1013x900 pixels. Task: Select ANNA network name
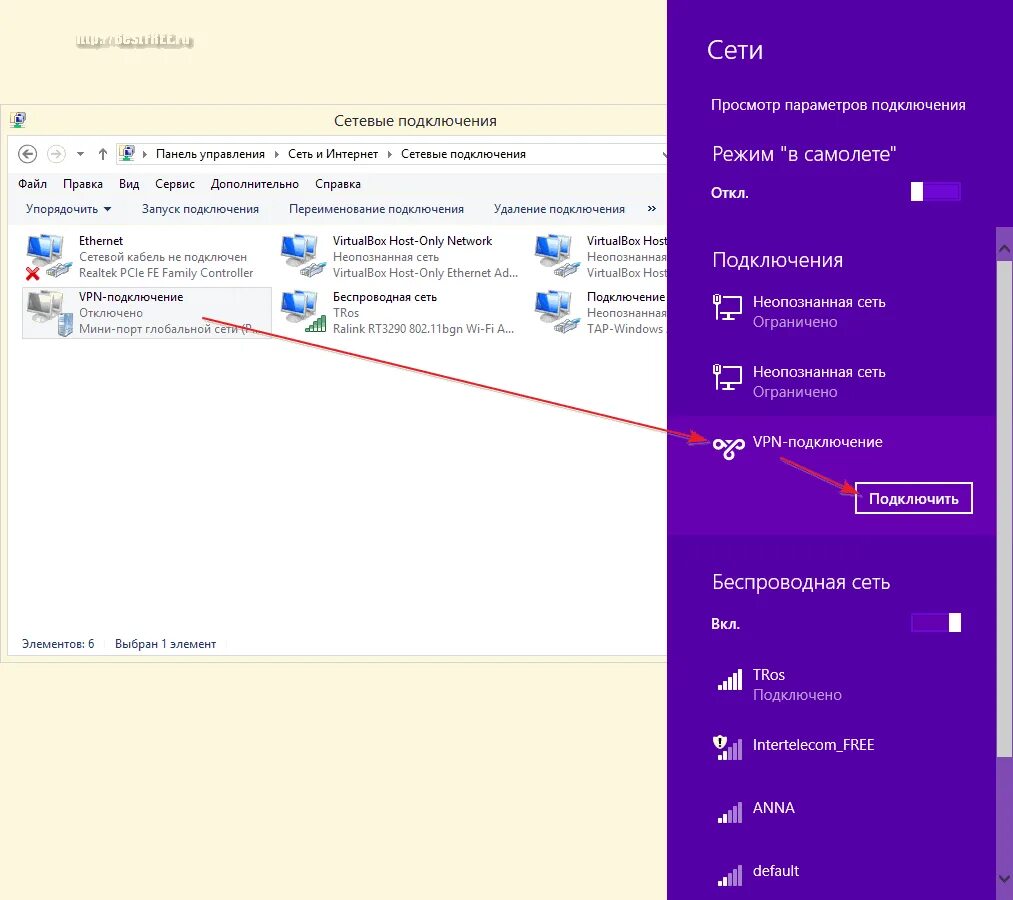pyautogui.click(x=773, y=808)
